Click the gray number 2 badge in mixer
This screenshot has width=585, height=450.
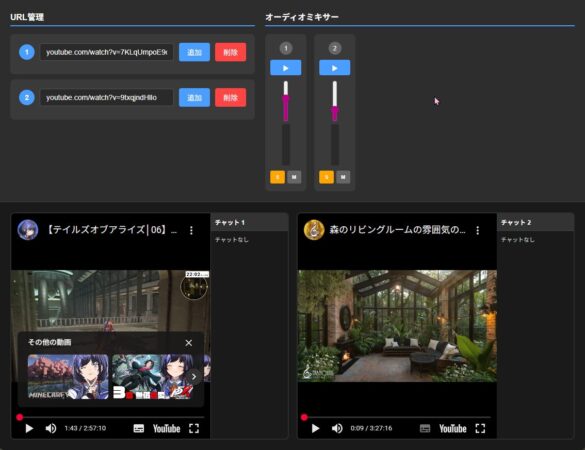pyautogui.click(x=335, y=48)
